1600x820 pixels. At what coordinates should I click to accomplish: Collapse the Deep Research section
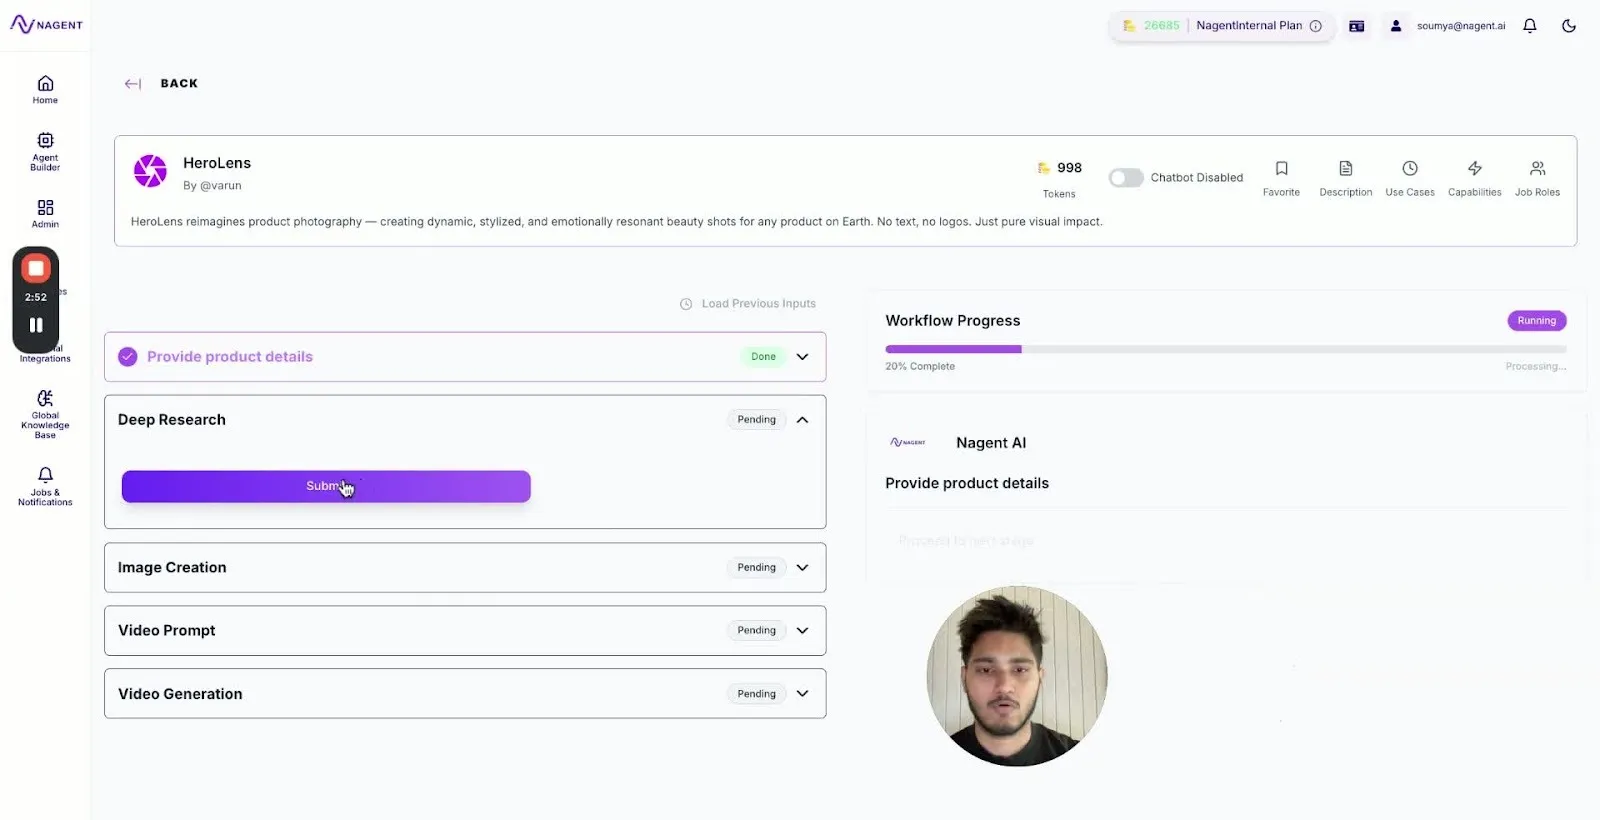point(802,420)
